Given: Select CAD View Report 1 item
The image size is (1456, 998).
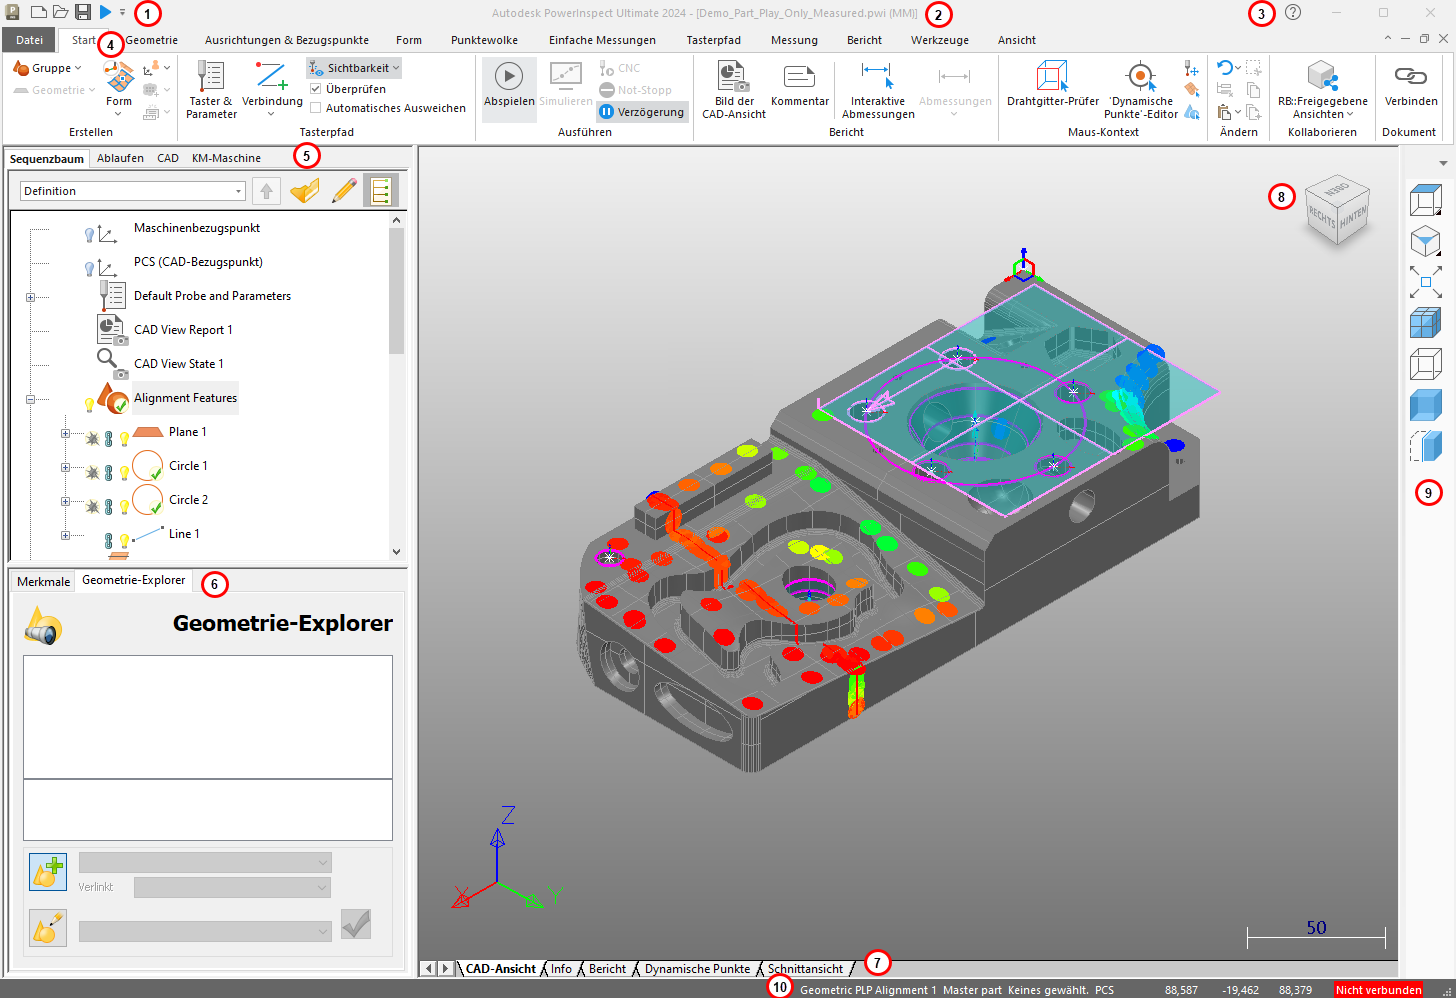Looking at the screenshot, I should point(183,330).
